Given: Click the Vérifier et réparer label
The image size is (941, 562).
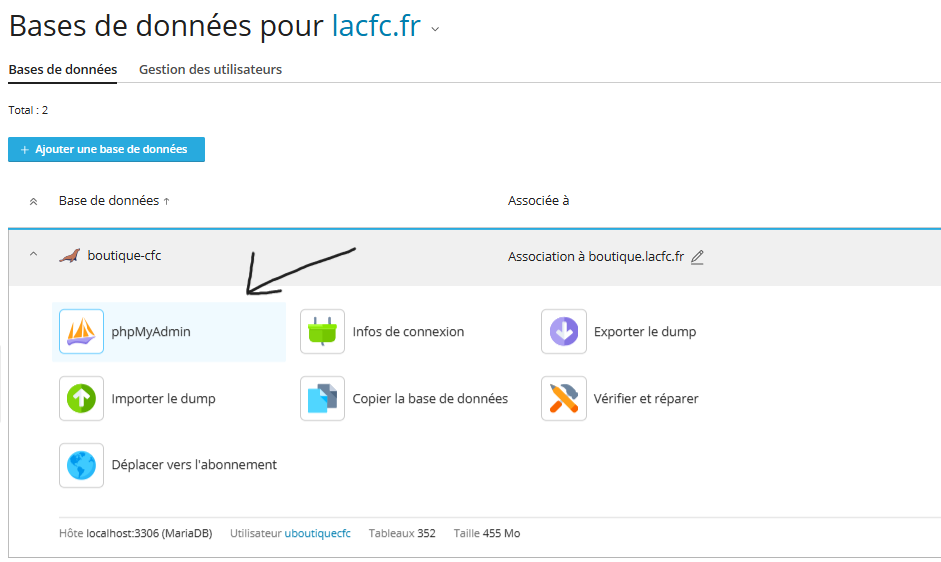Looking at the screenshot, I should 646,399.
